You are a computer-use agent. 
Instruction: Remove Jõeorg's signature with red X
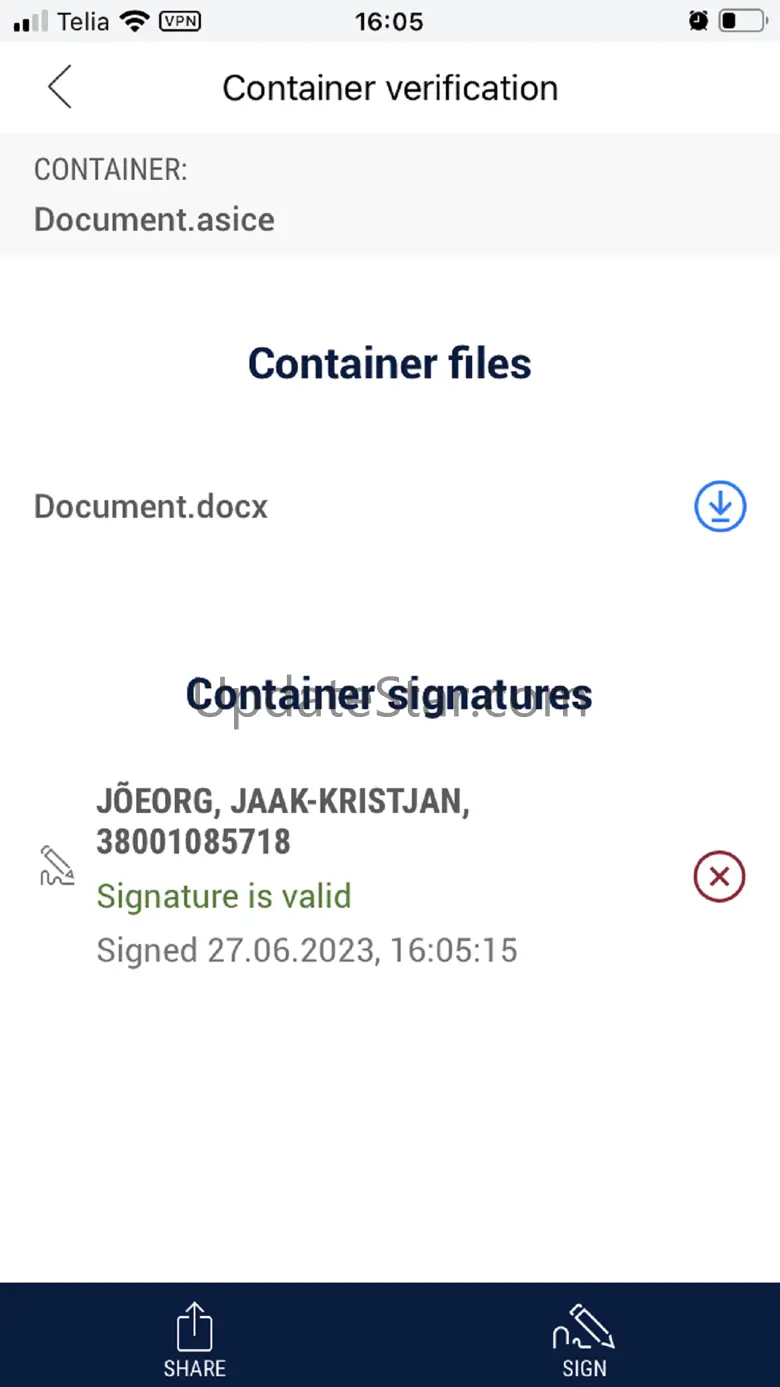[x=719, y=877]
